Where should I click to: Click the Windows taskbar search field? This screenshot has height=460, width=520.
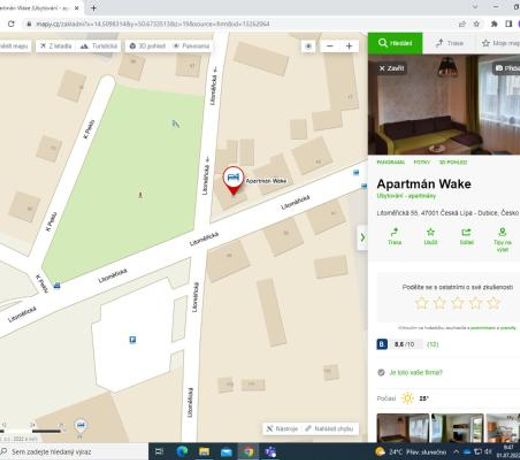tap(73, 452)
